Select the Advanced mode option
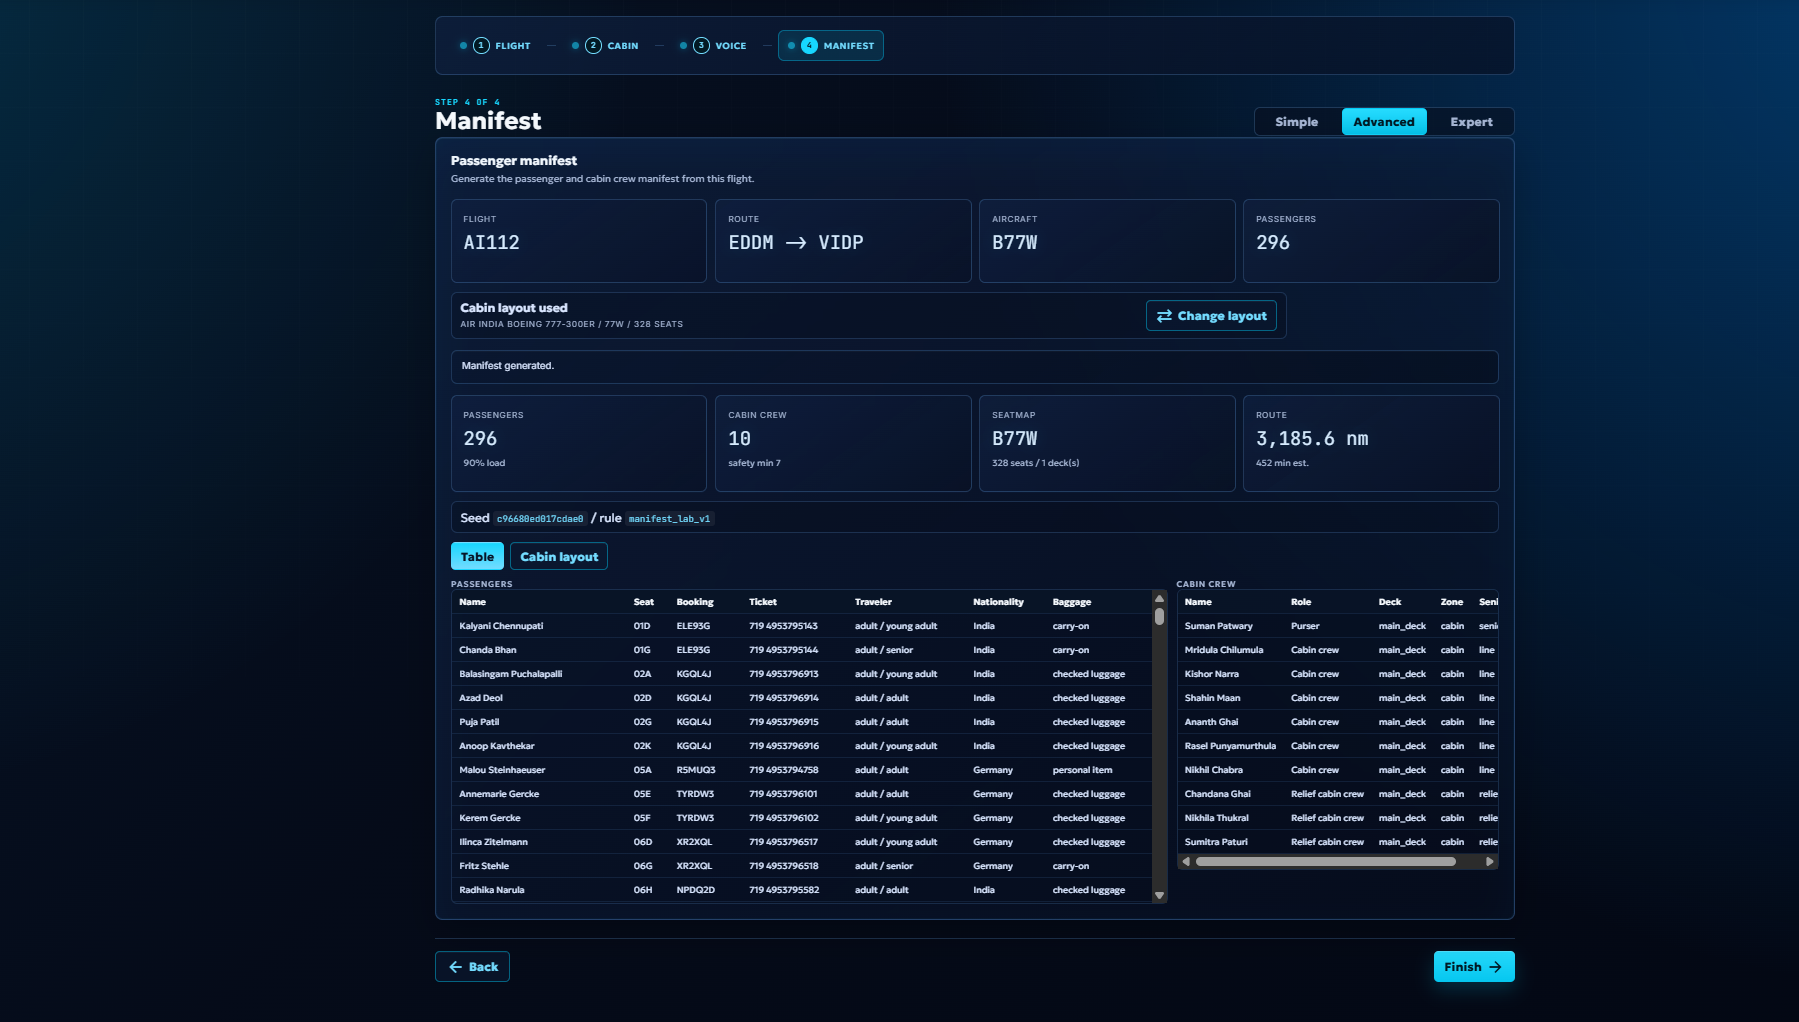 point(1384,122)
